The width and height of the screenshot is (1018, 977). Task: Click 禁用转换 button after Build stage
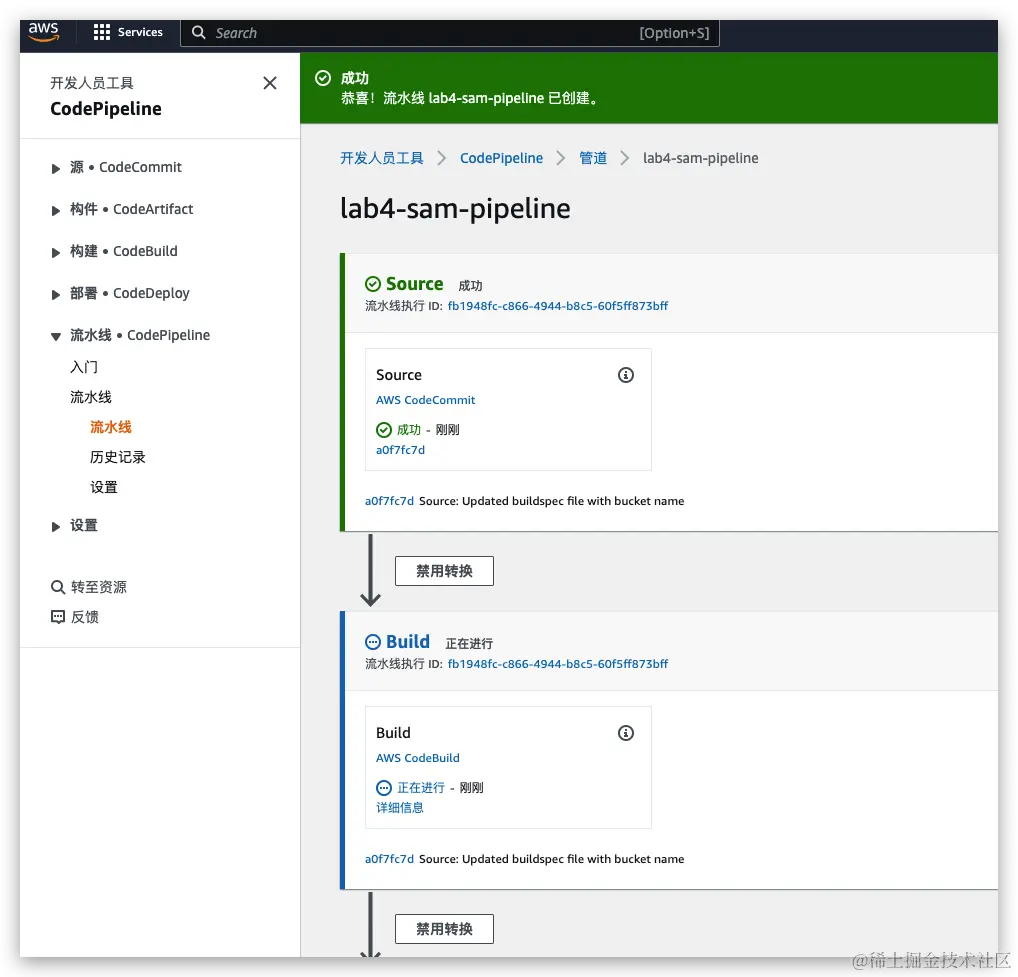(x=444, y=929)
